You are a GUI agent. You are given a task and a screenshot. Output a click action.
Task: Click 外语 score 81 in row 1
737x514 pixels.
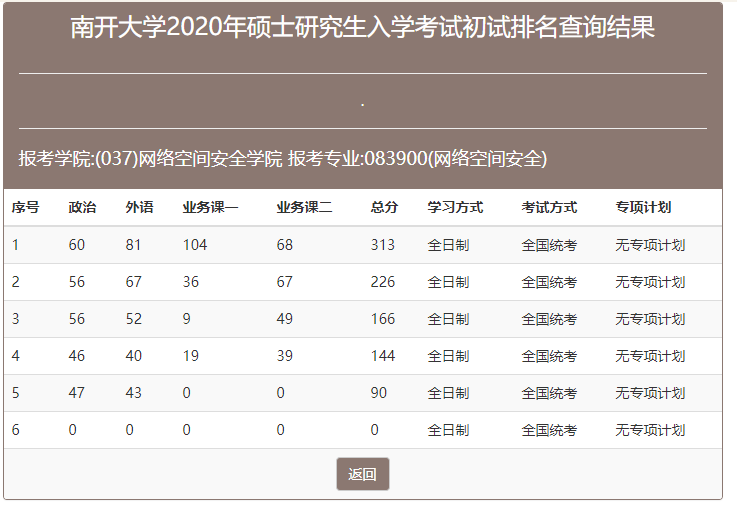pyautogui.click(x=133, y=245)
